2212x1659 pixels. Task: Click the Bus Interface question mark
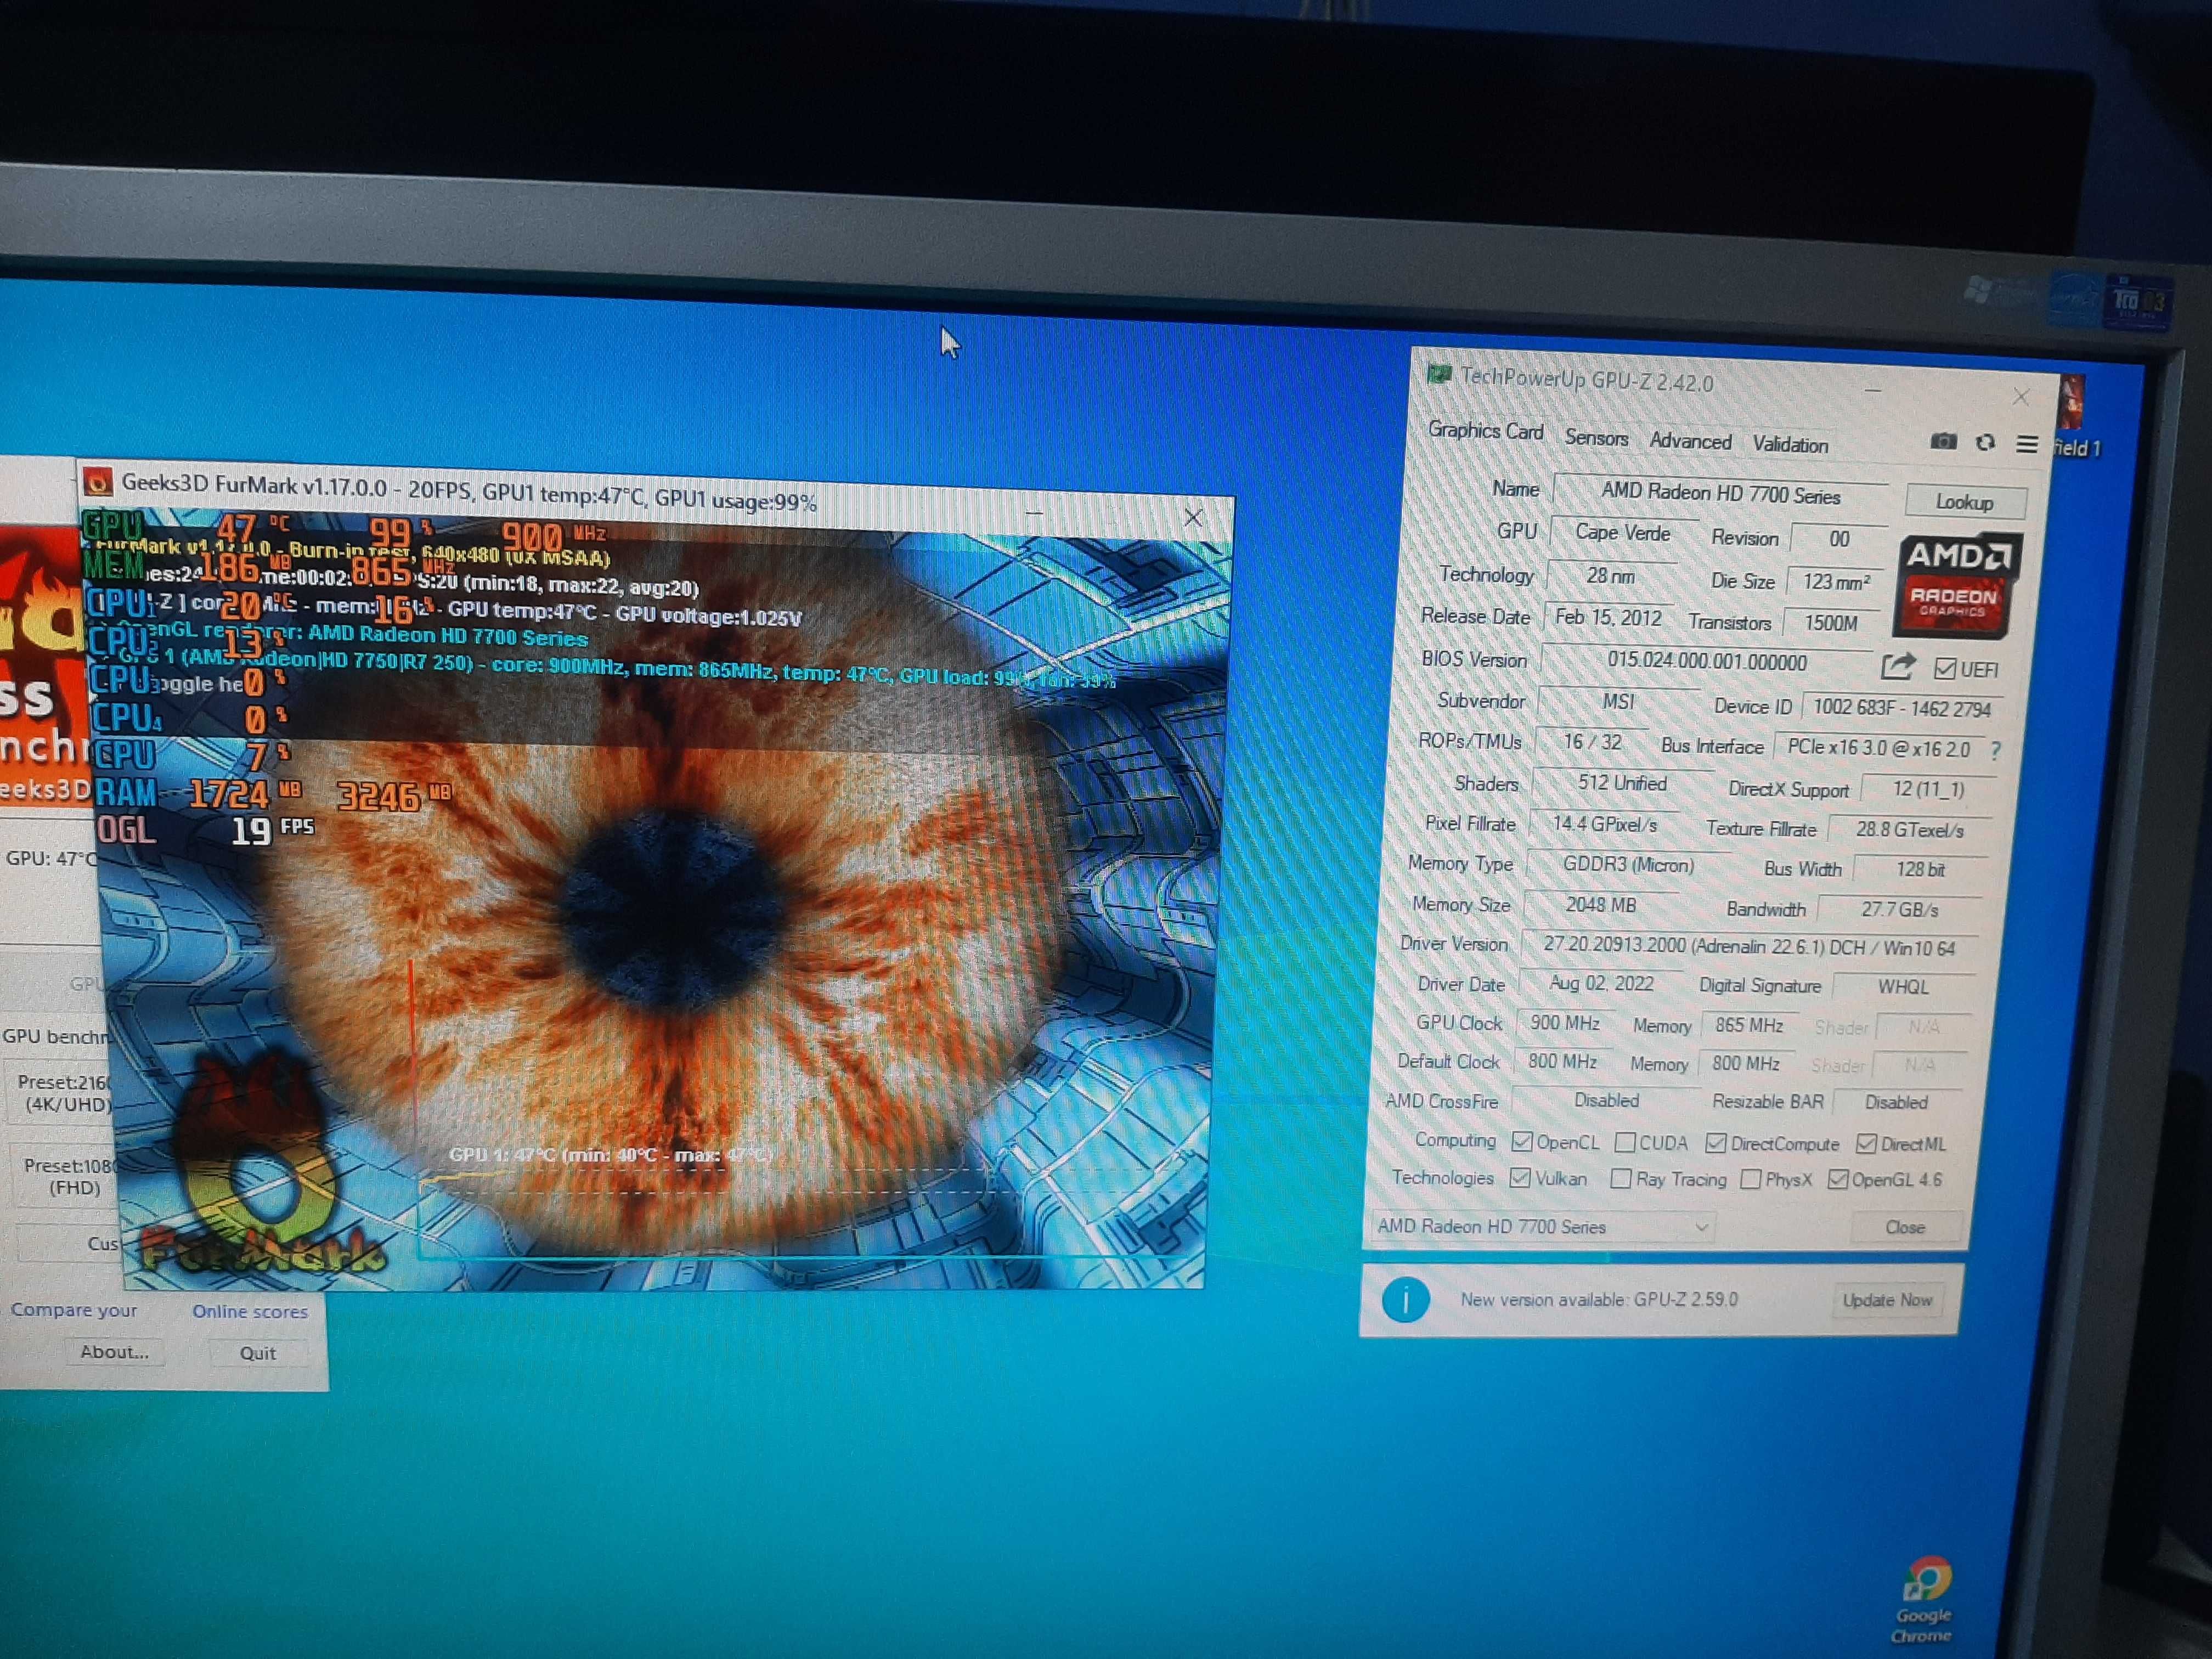(x=1996, y=750)
